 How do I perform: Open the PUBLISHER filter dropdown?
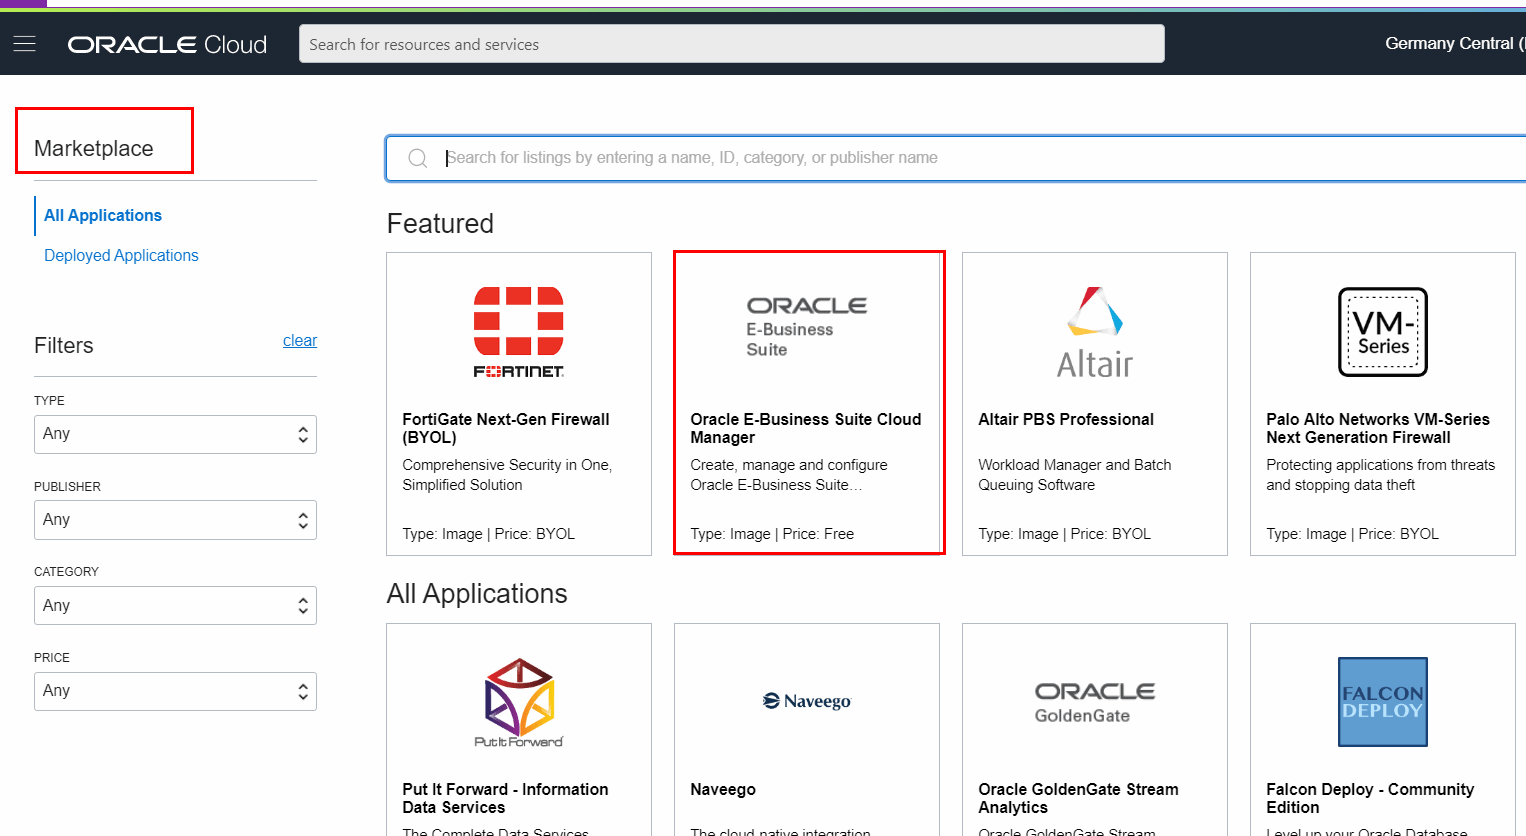point(175,520)
